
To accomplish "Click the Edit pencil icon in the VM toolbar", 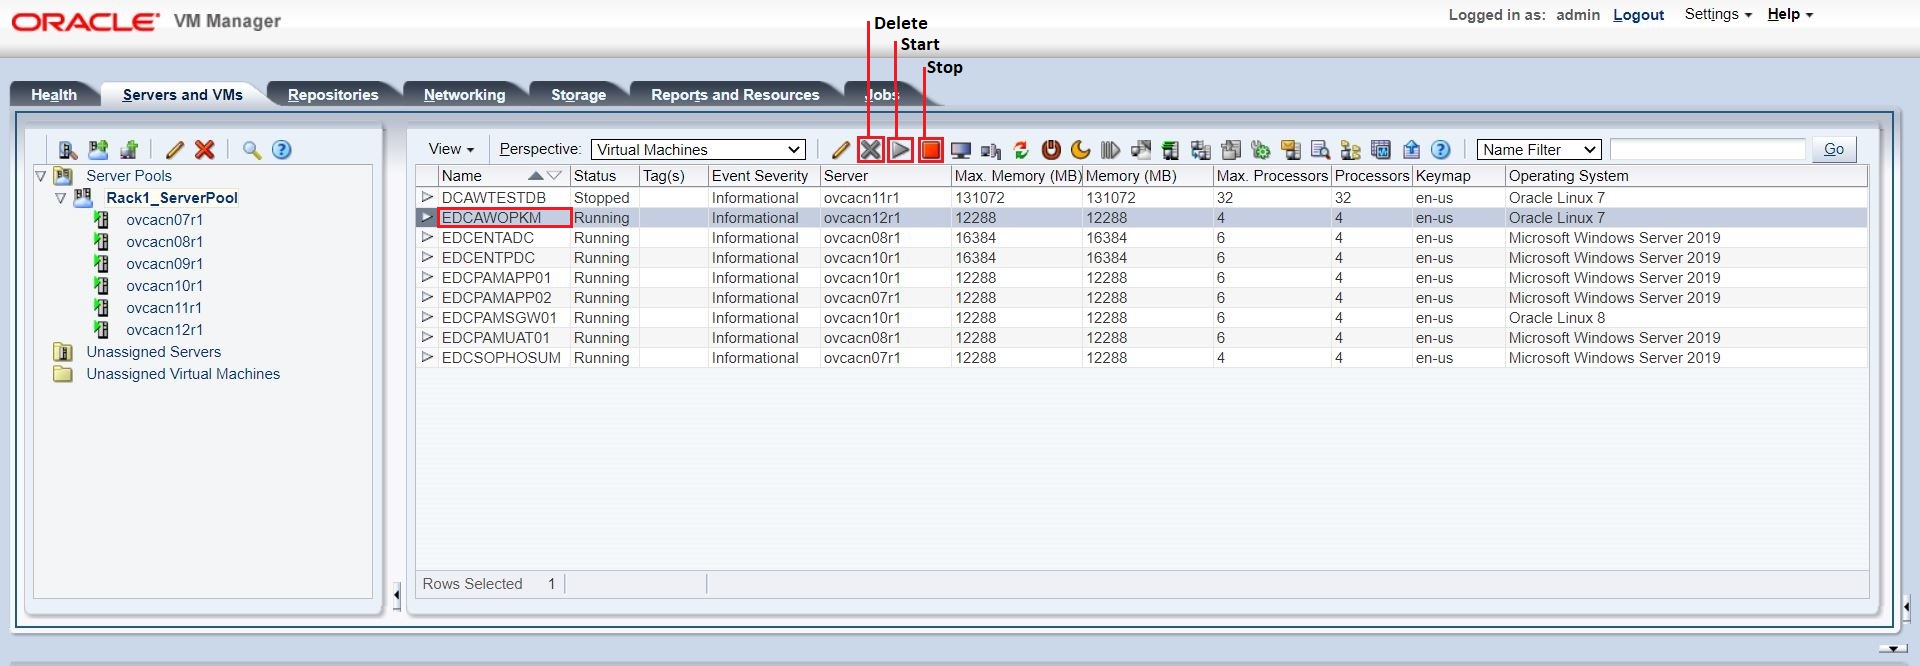I will coord(840,150).
